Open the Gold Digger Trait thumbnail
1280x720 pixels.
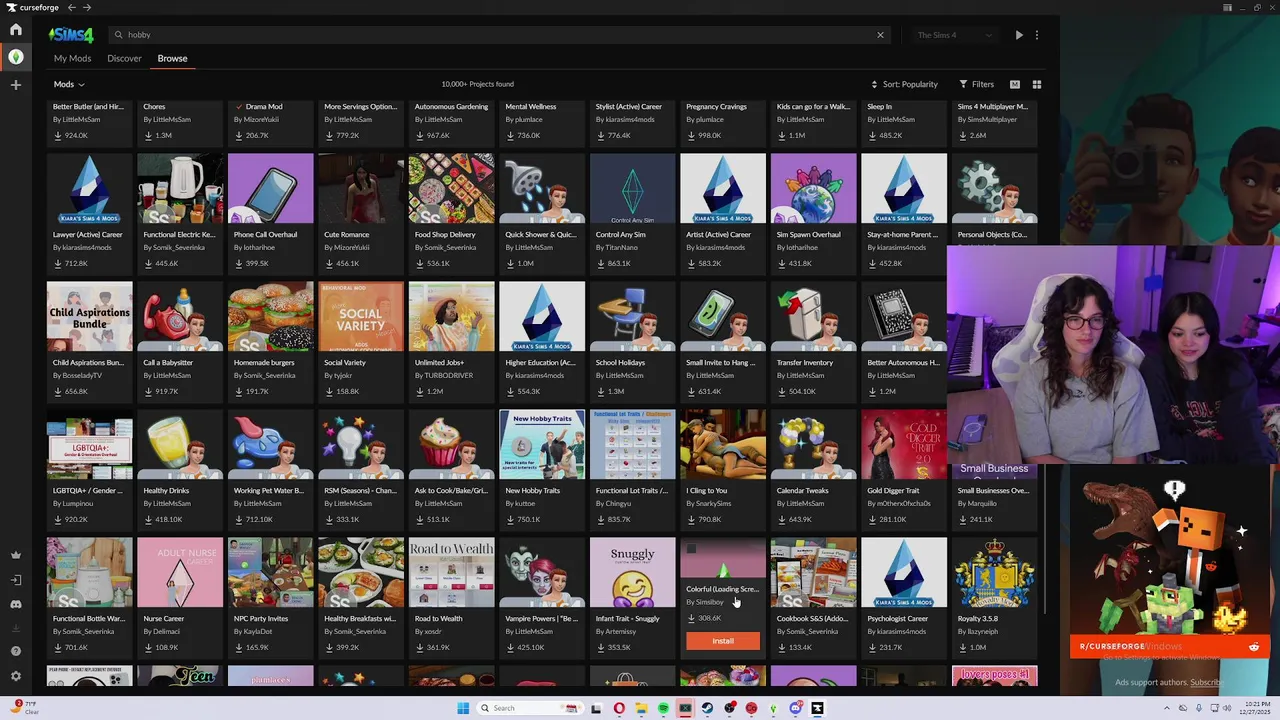click(x=904, y=445)
